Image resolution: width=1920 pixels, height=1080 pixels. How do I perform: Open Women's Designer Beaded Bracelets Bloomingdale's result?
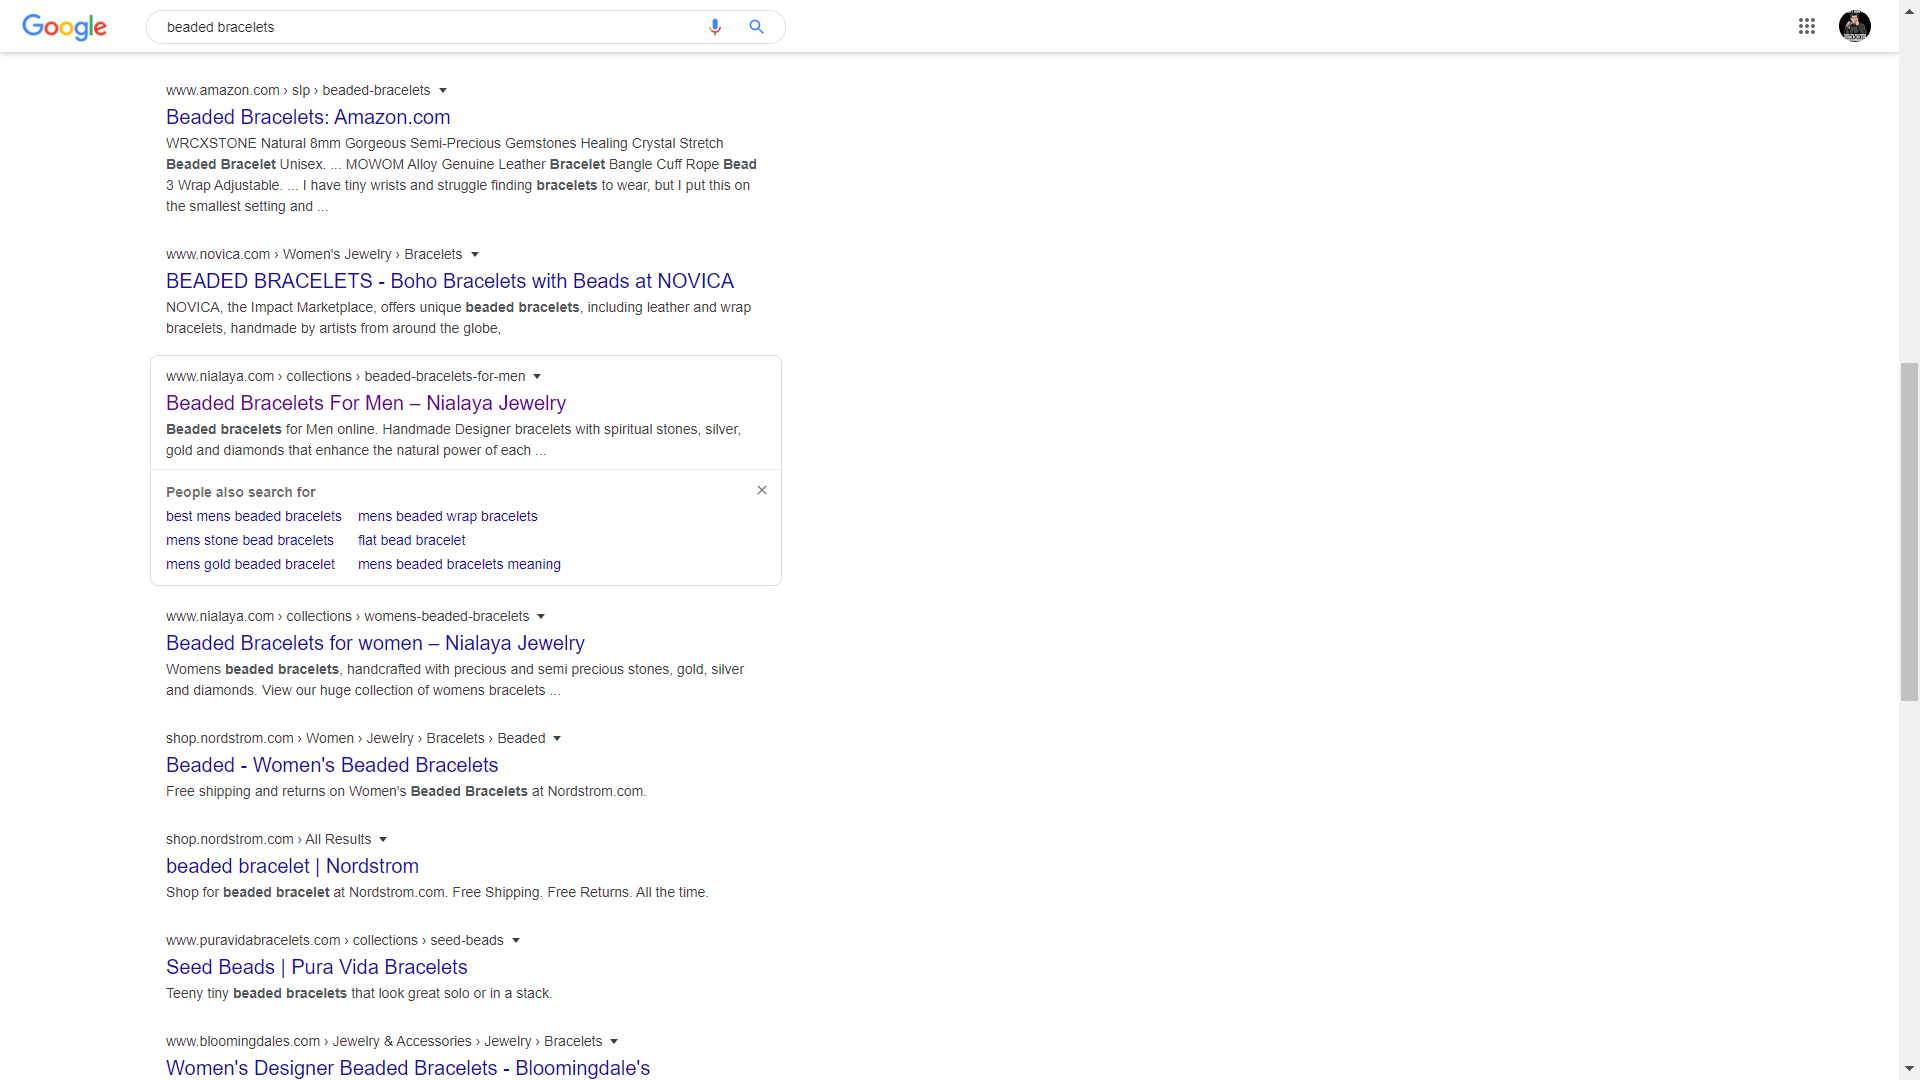pyautogui.click(x=408, y=1068)
